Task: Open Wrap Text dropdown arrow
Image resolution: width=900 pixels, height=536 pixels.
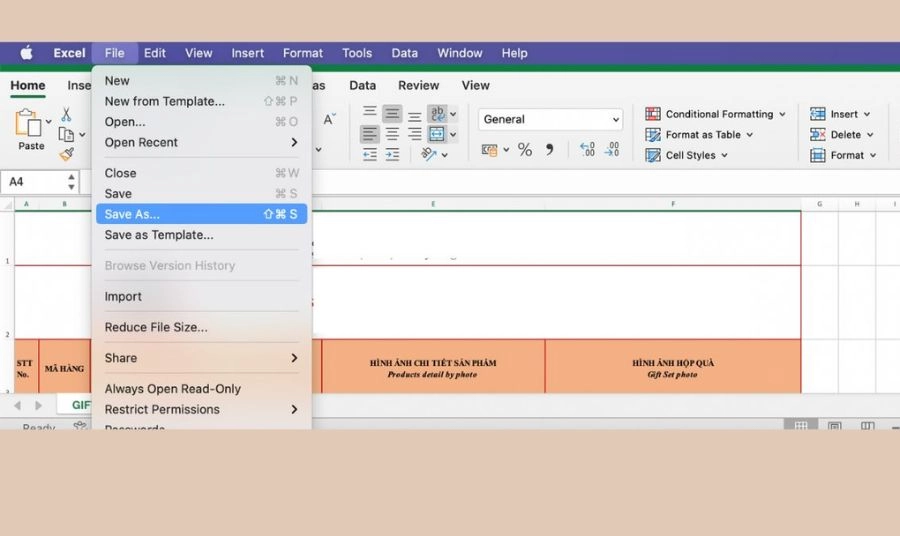Action: click(453, 114)
